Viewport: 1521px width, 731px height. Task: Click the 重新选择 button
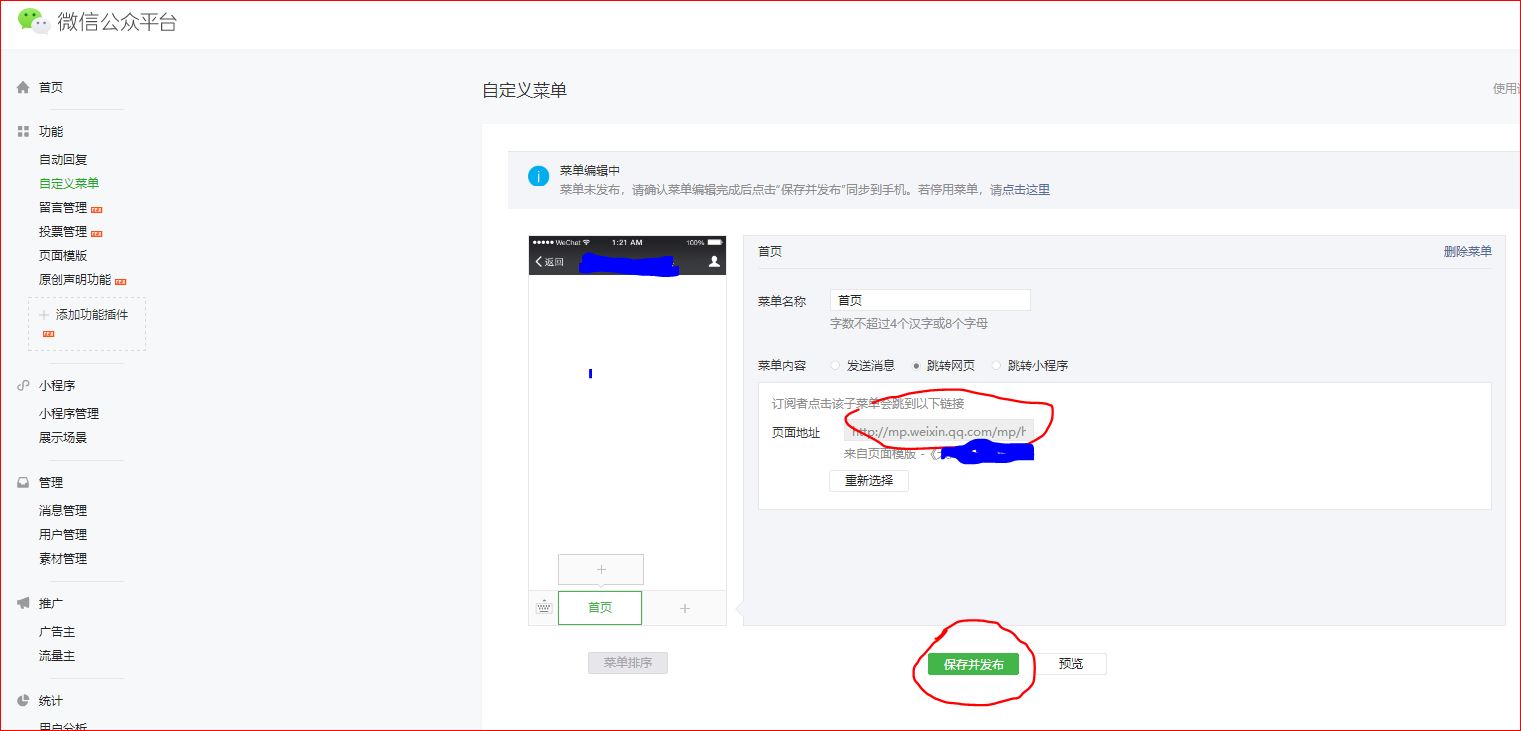869,481
